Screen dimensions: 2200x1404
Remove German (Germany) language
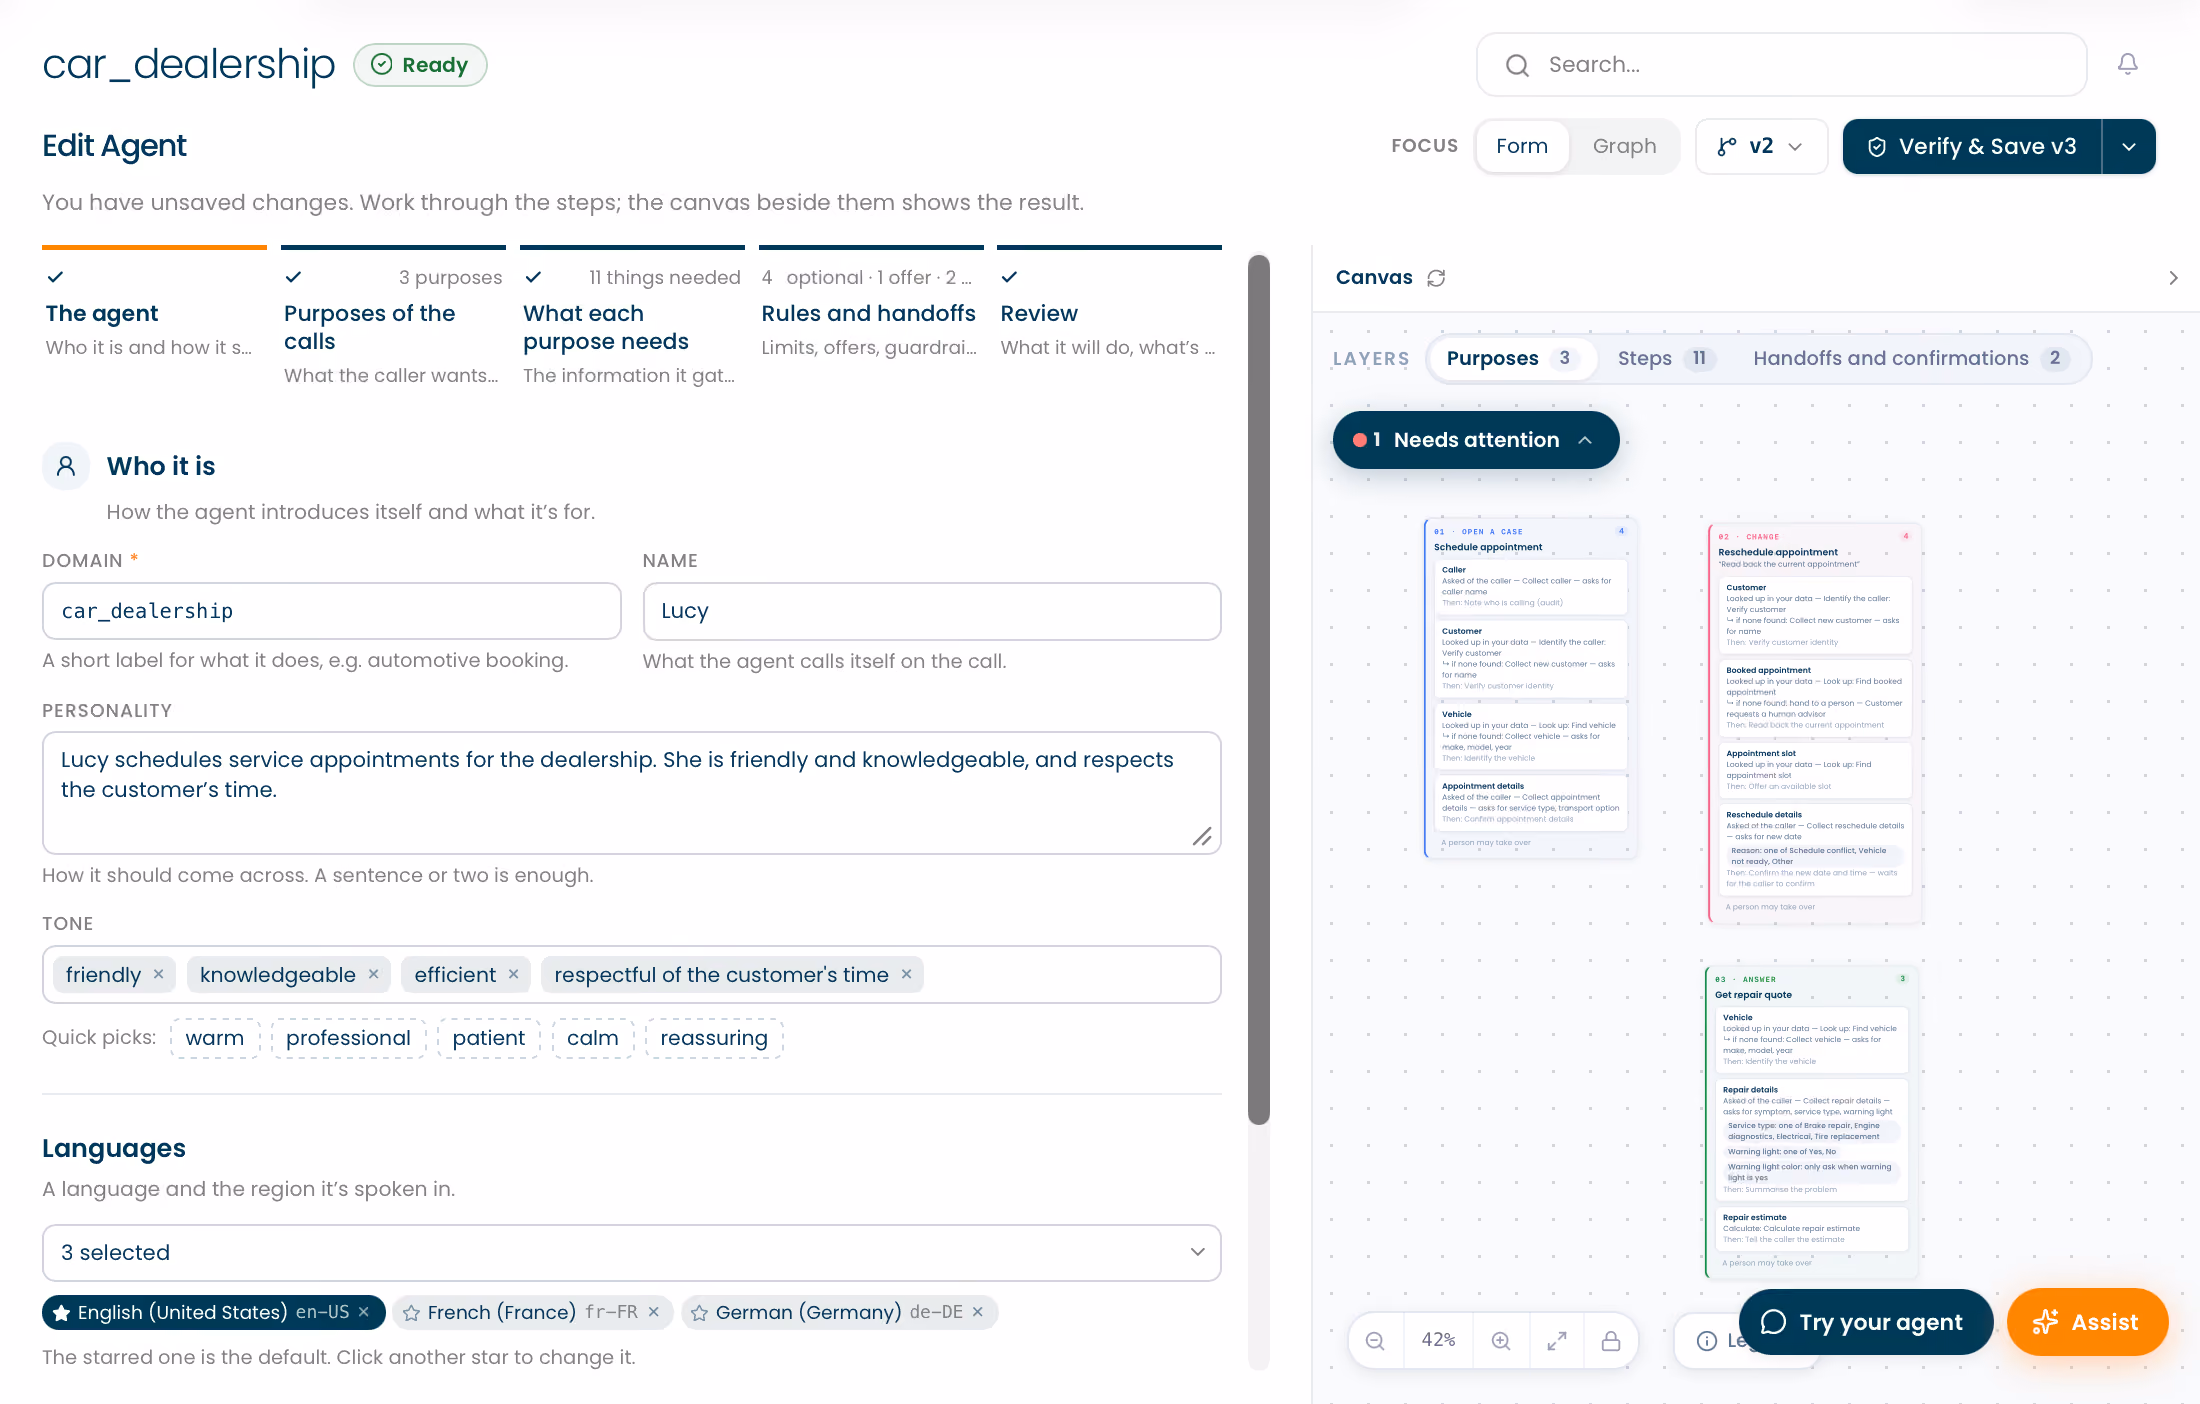[x=978, y=1312]
